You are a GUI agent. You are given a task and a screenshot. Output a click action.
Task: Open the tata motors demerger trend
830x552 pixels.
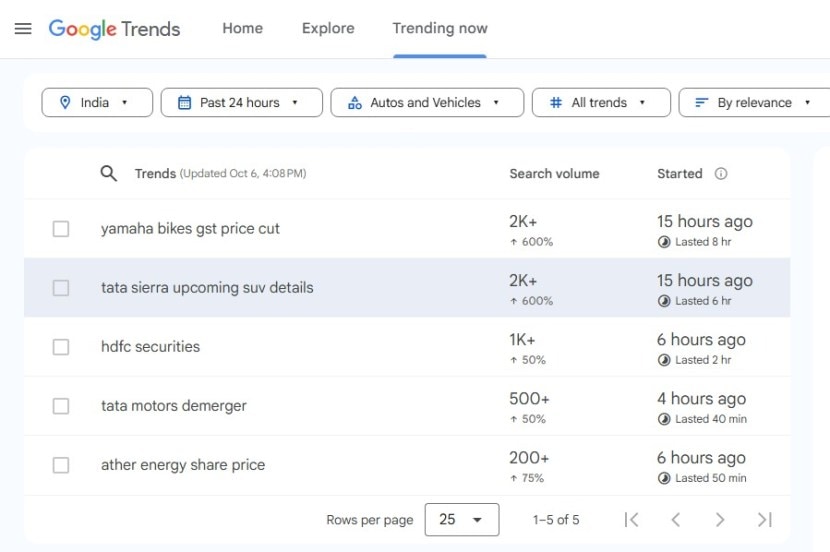[x=174, y=406]
